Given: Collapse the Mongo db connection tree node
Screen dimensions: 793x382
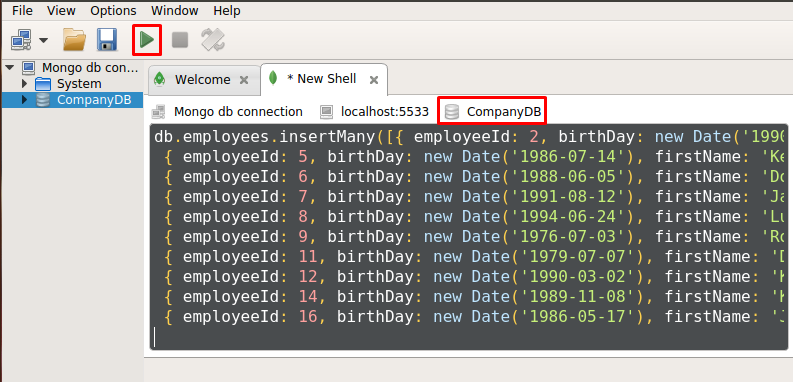Looking at the screenshot, I should 10,67.
